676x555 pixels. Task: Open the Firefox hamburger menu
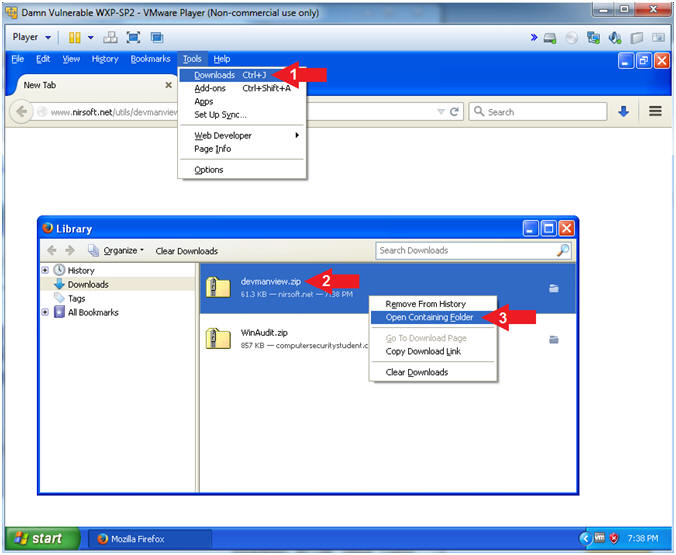655,111
